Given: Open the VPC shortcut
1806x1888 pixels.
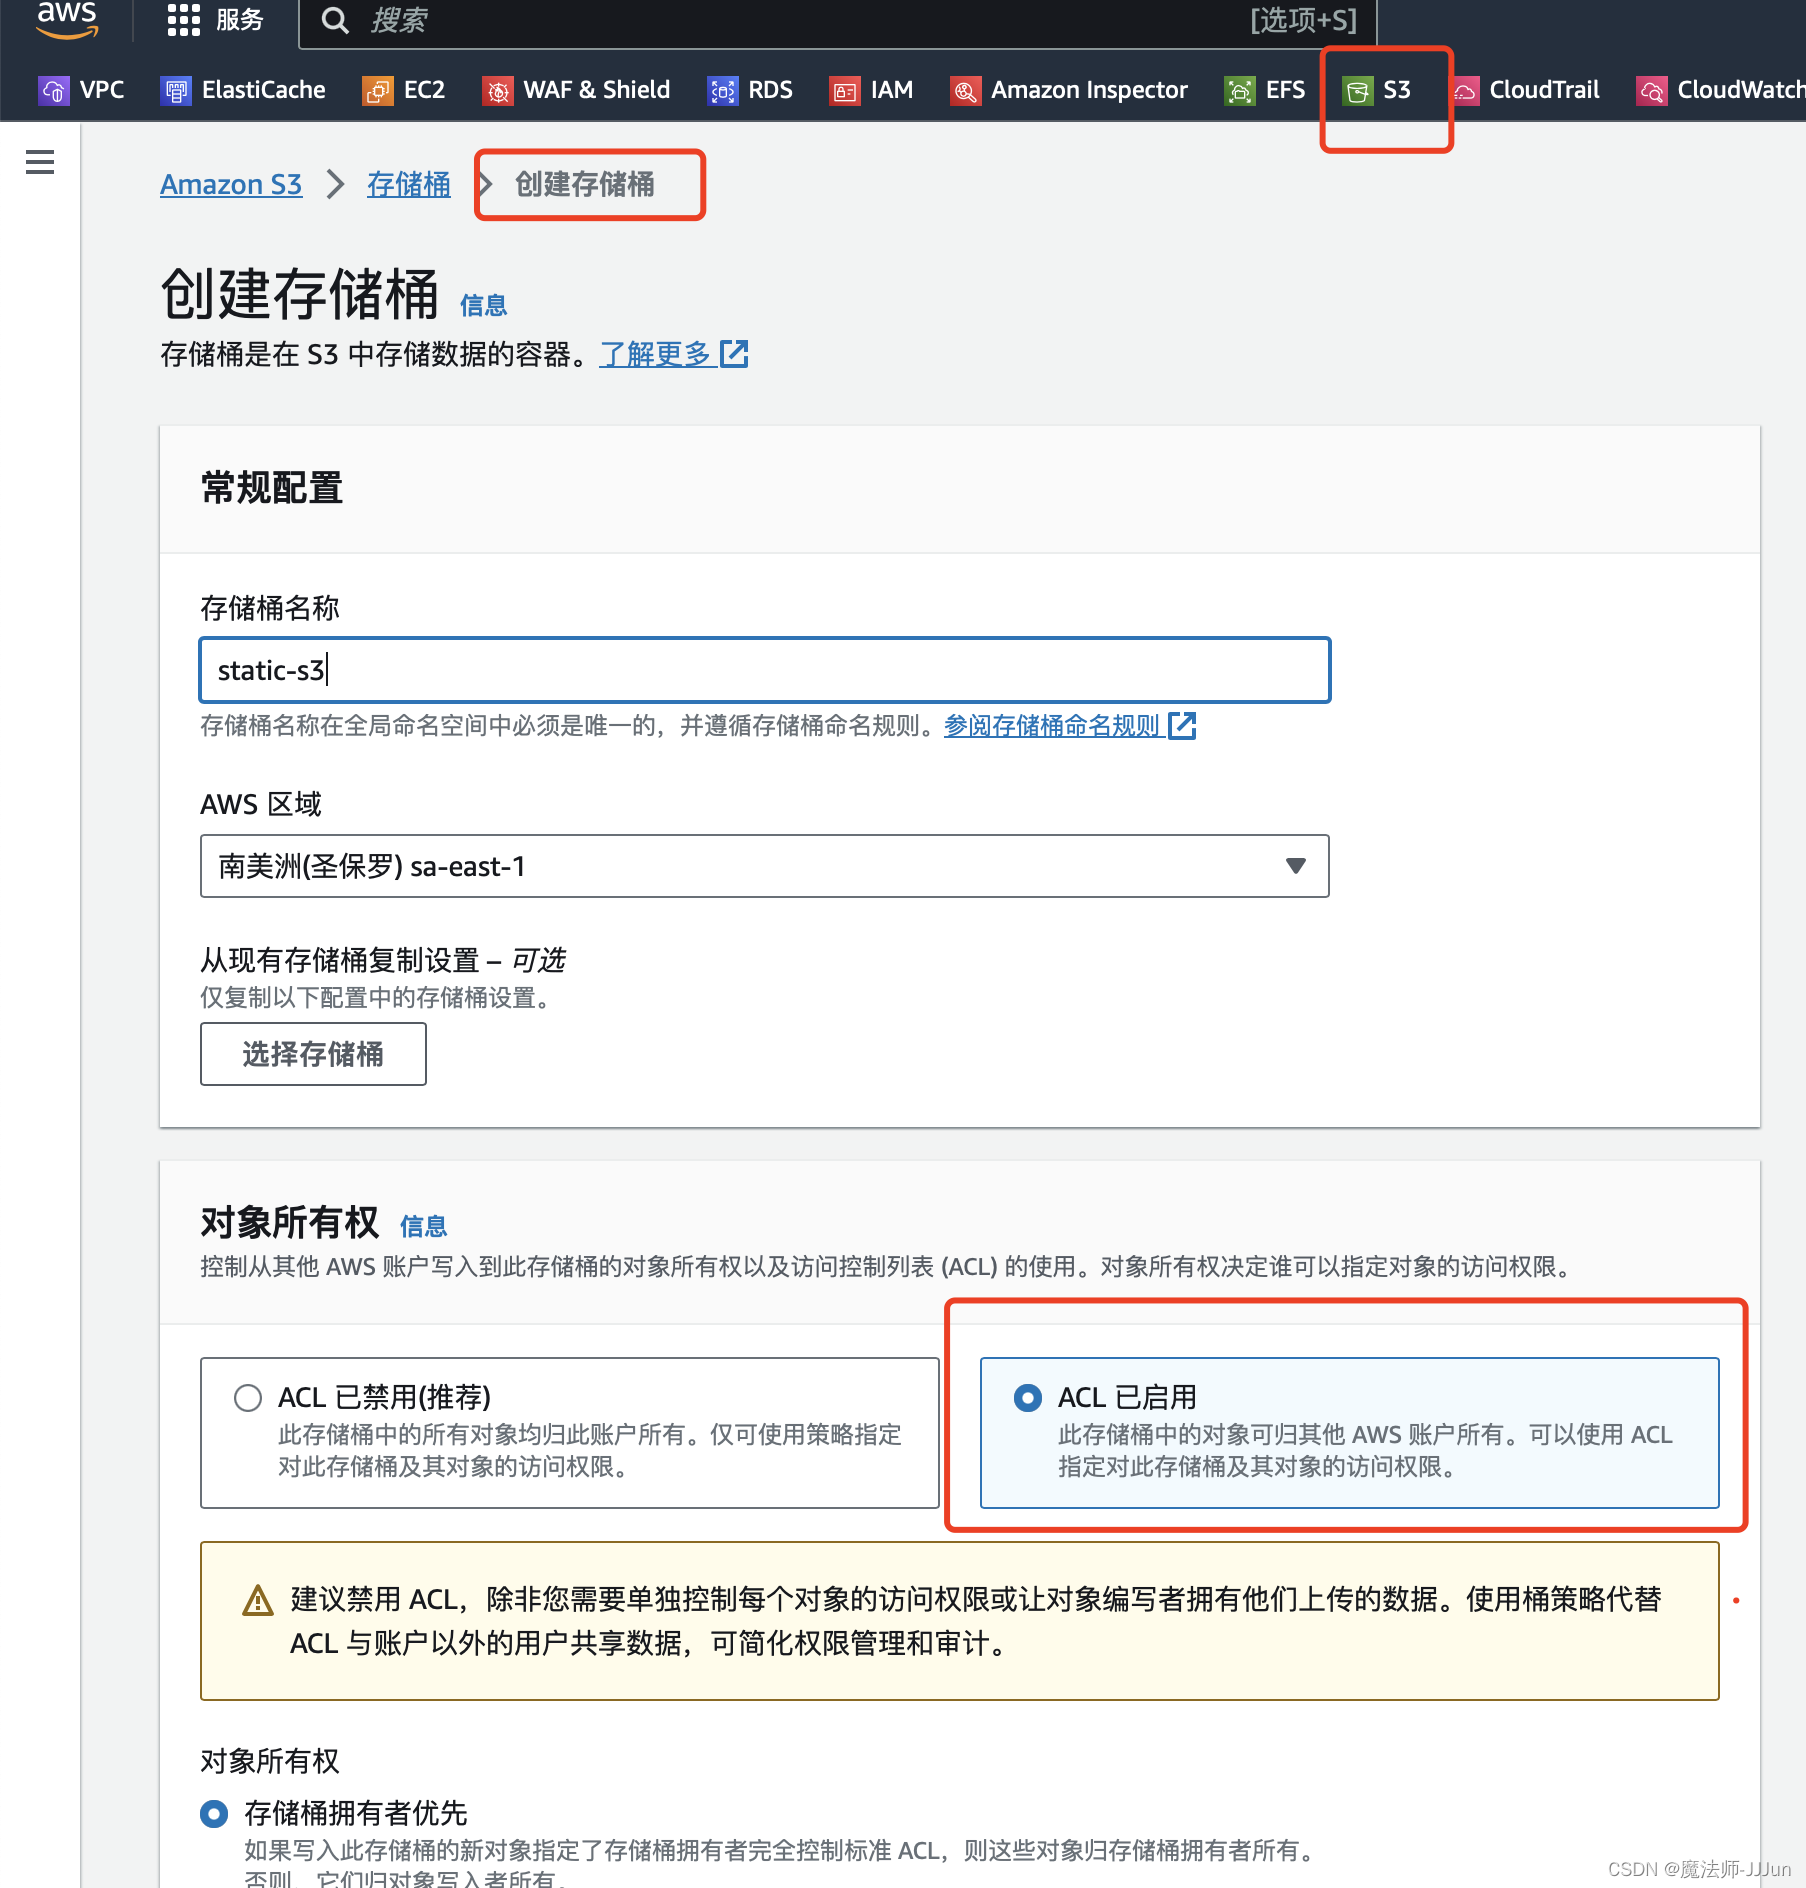Looking at the screenshot, I should point(82,90).
